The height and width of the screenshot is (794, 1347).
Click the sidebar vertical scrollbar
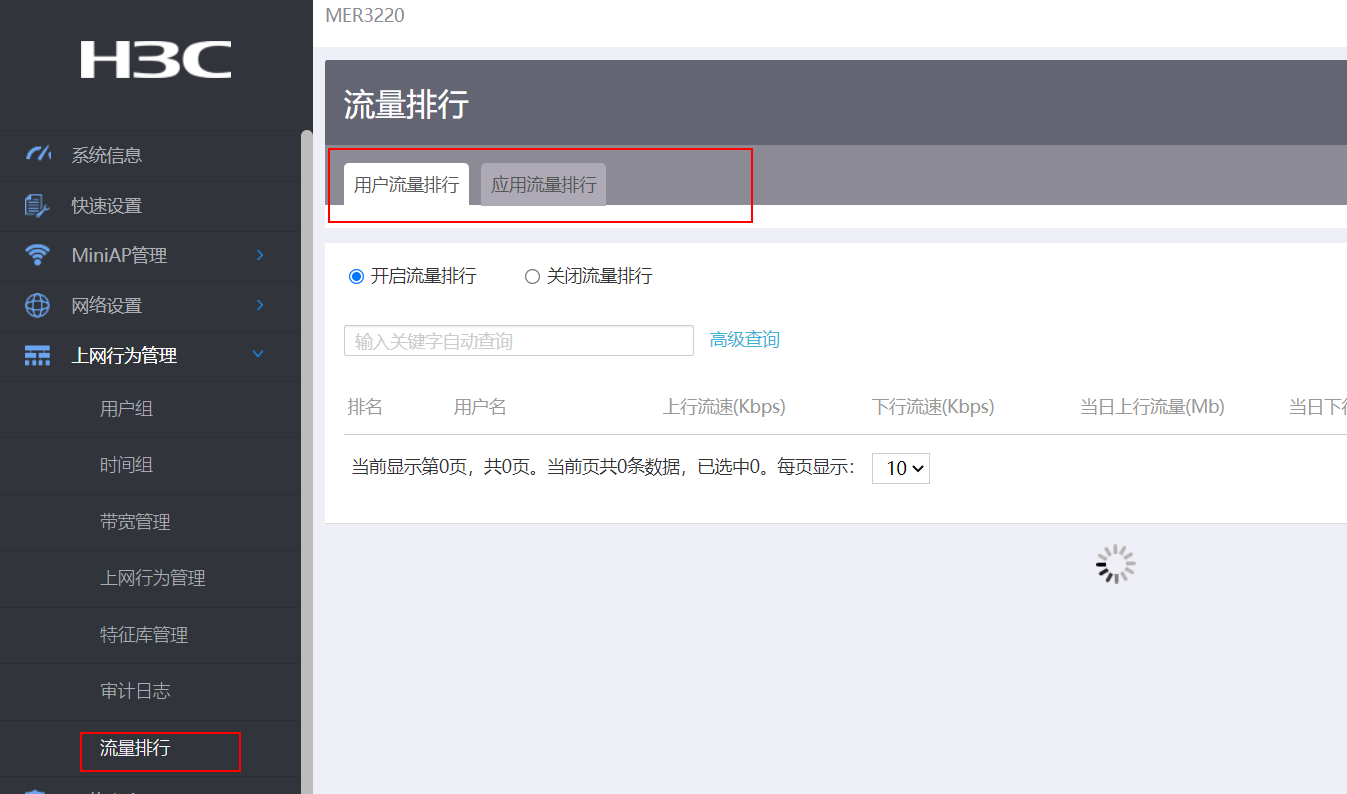click(x=306, y=460)
